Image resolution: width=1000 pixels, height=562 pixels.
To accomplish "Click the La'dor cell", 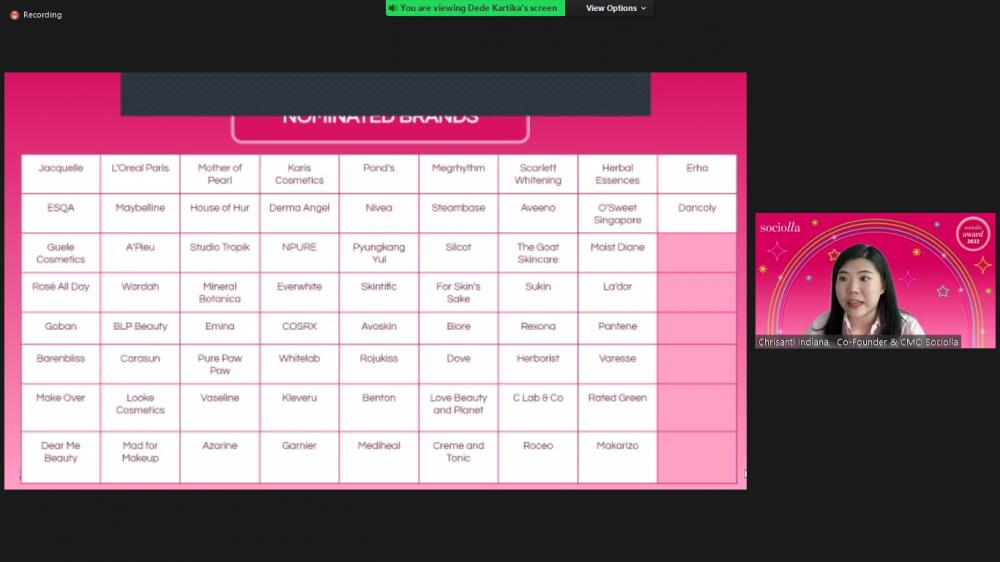I will (x=617, y=293).
